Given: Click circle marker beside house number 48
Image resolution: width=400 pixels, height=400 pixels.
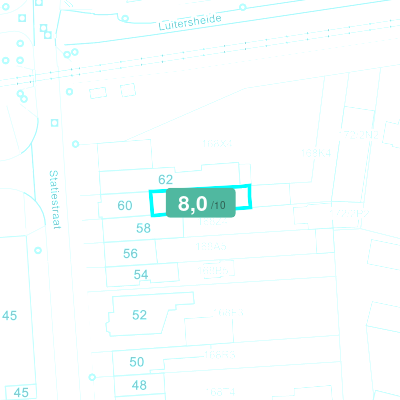Looking at the screenshot, I should [x=92, y=377].
